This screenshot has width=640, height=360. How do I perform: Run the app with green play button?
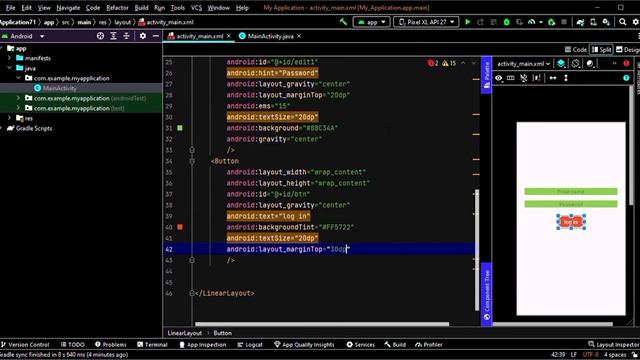[468, 22]
